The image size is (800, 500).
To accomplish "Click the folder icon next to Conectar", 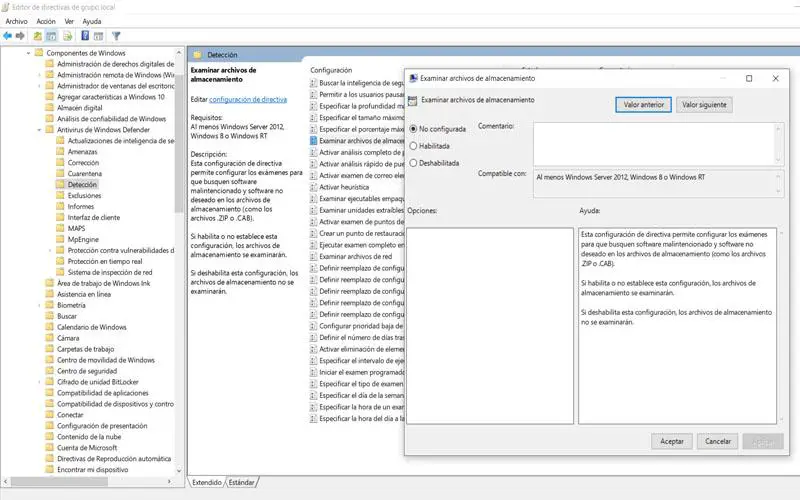I will [x=49, y=415].
